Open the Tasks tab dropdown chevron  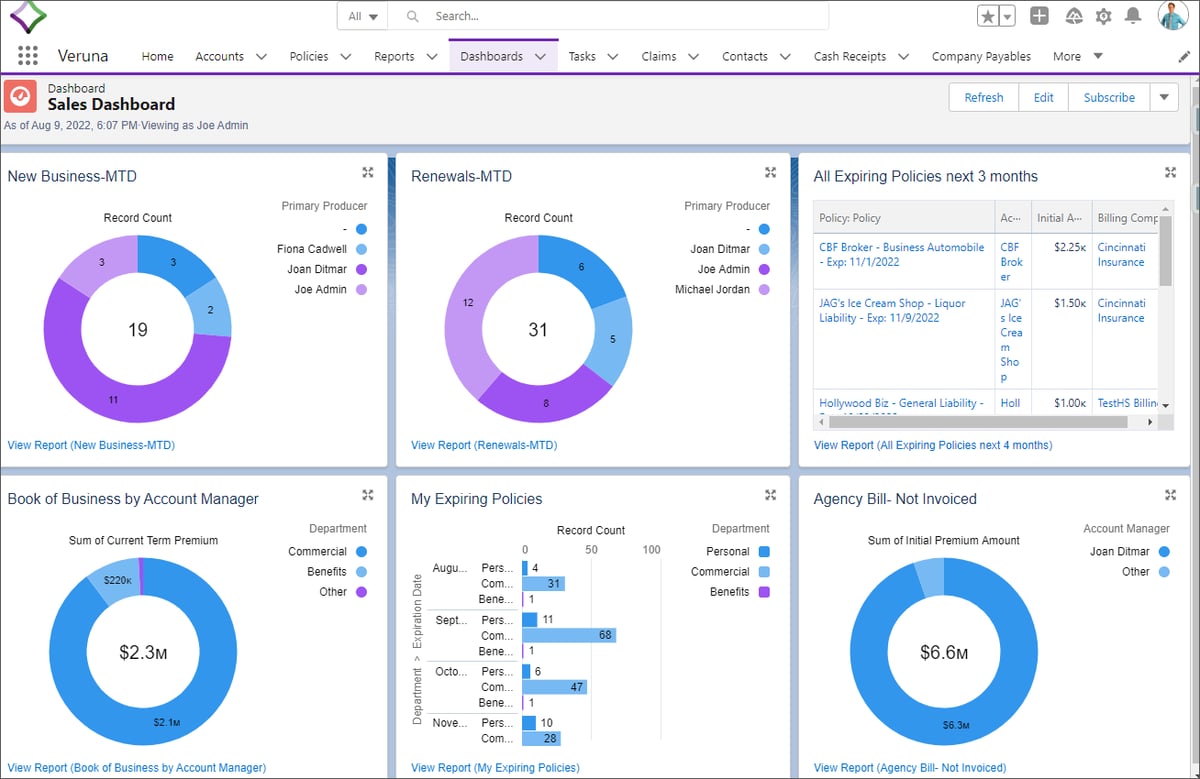(x=612, y=57)
